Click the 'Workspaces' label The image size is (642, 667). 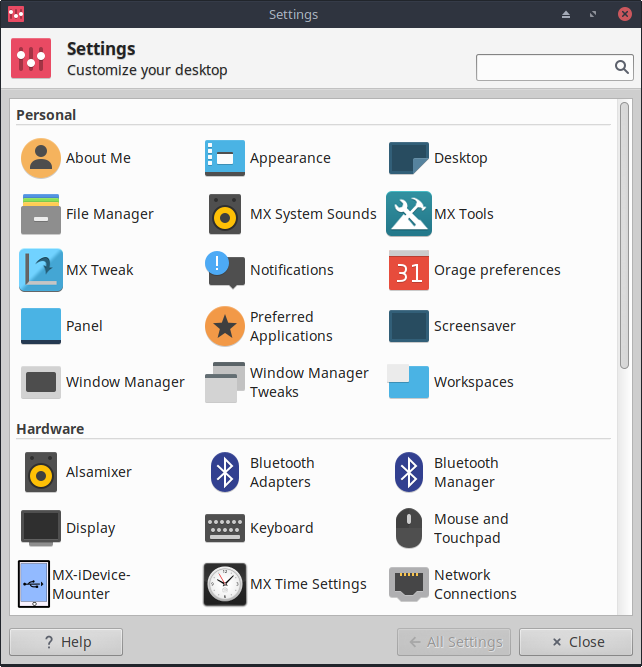tap(474, 382)
